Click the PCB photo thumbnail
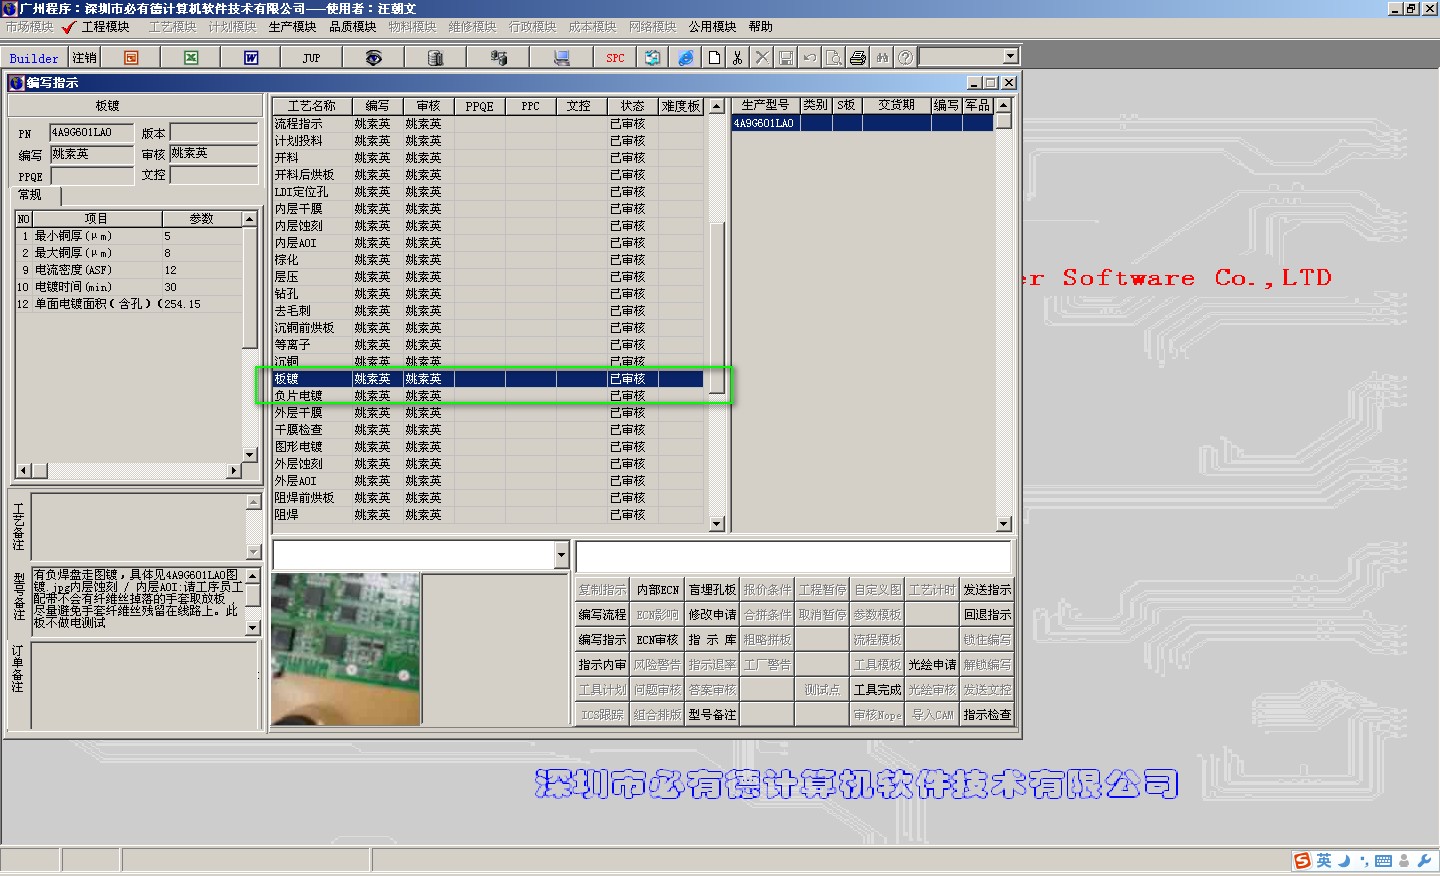The image size is (1440, 876). point(345,649)
